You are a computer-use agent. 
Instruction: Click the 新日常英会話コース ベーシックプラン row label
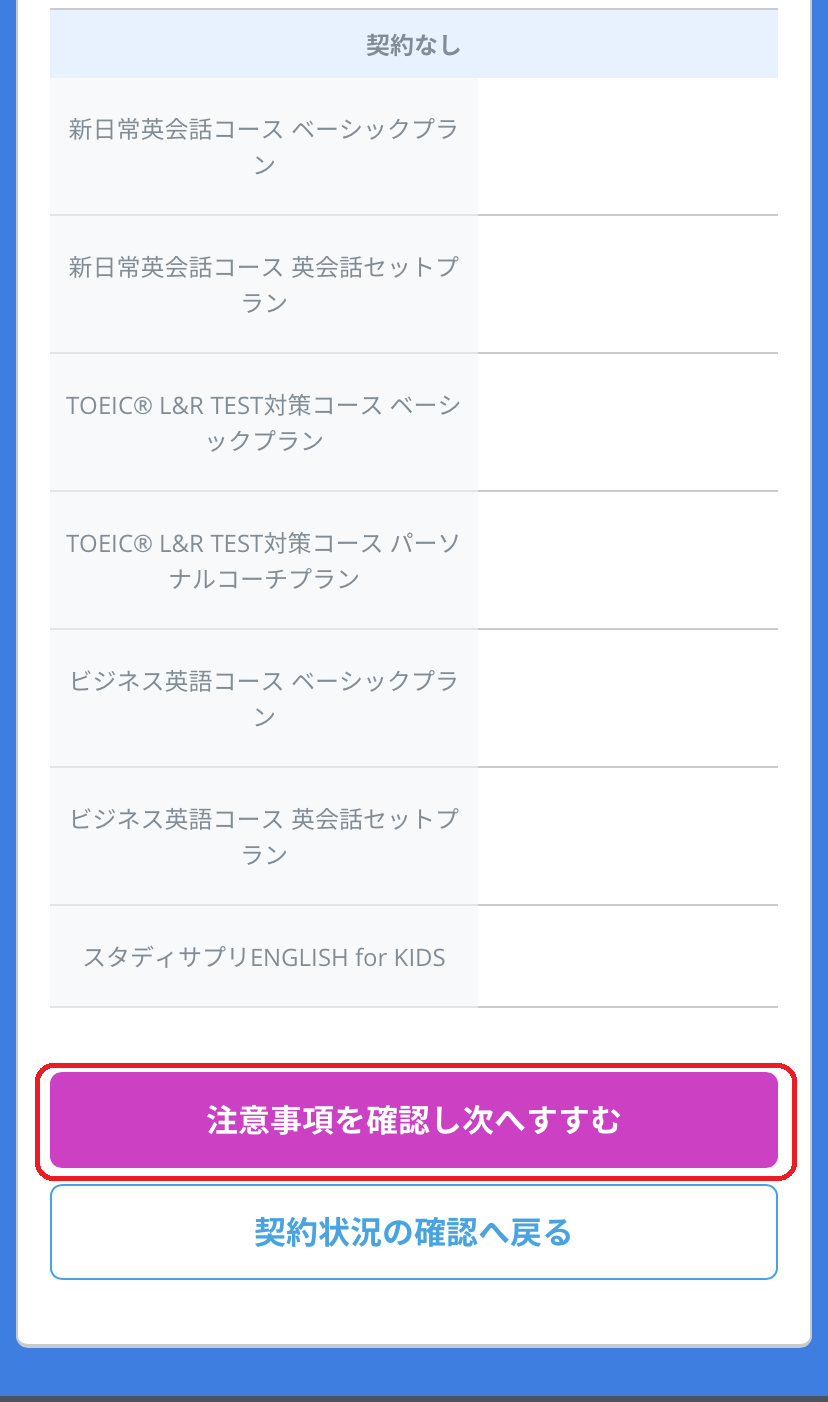pos(264,146)
